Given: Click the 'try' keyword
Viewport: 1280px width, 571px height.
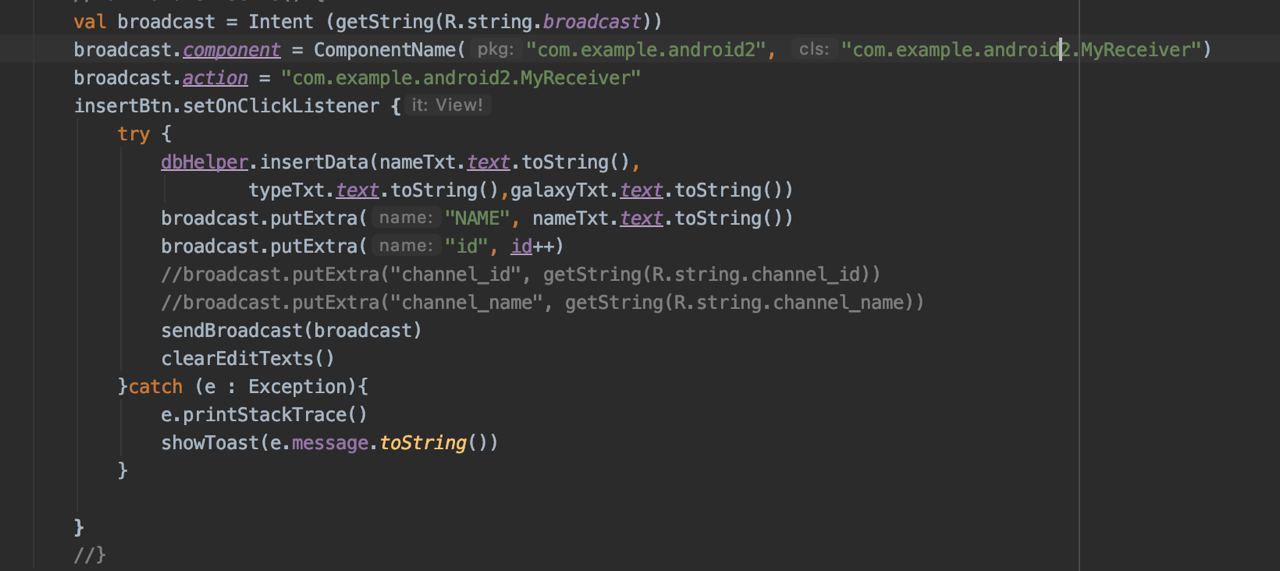Looking at the screenshot, I should pos(134,133).
